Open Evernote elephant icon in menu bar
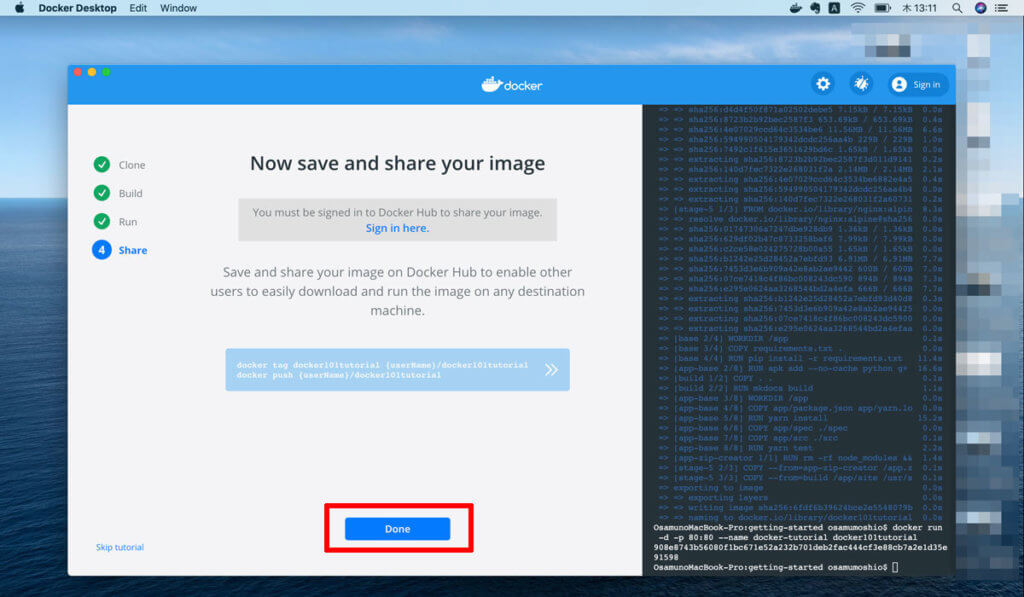1024x597 pixels. click(815, 8)
